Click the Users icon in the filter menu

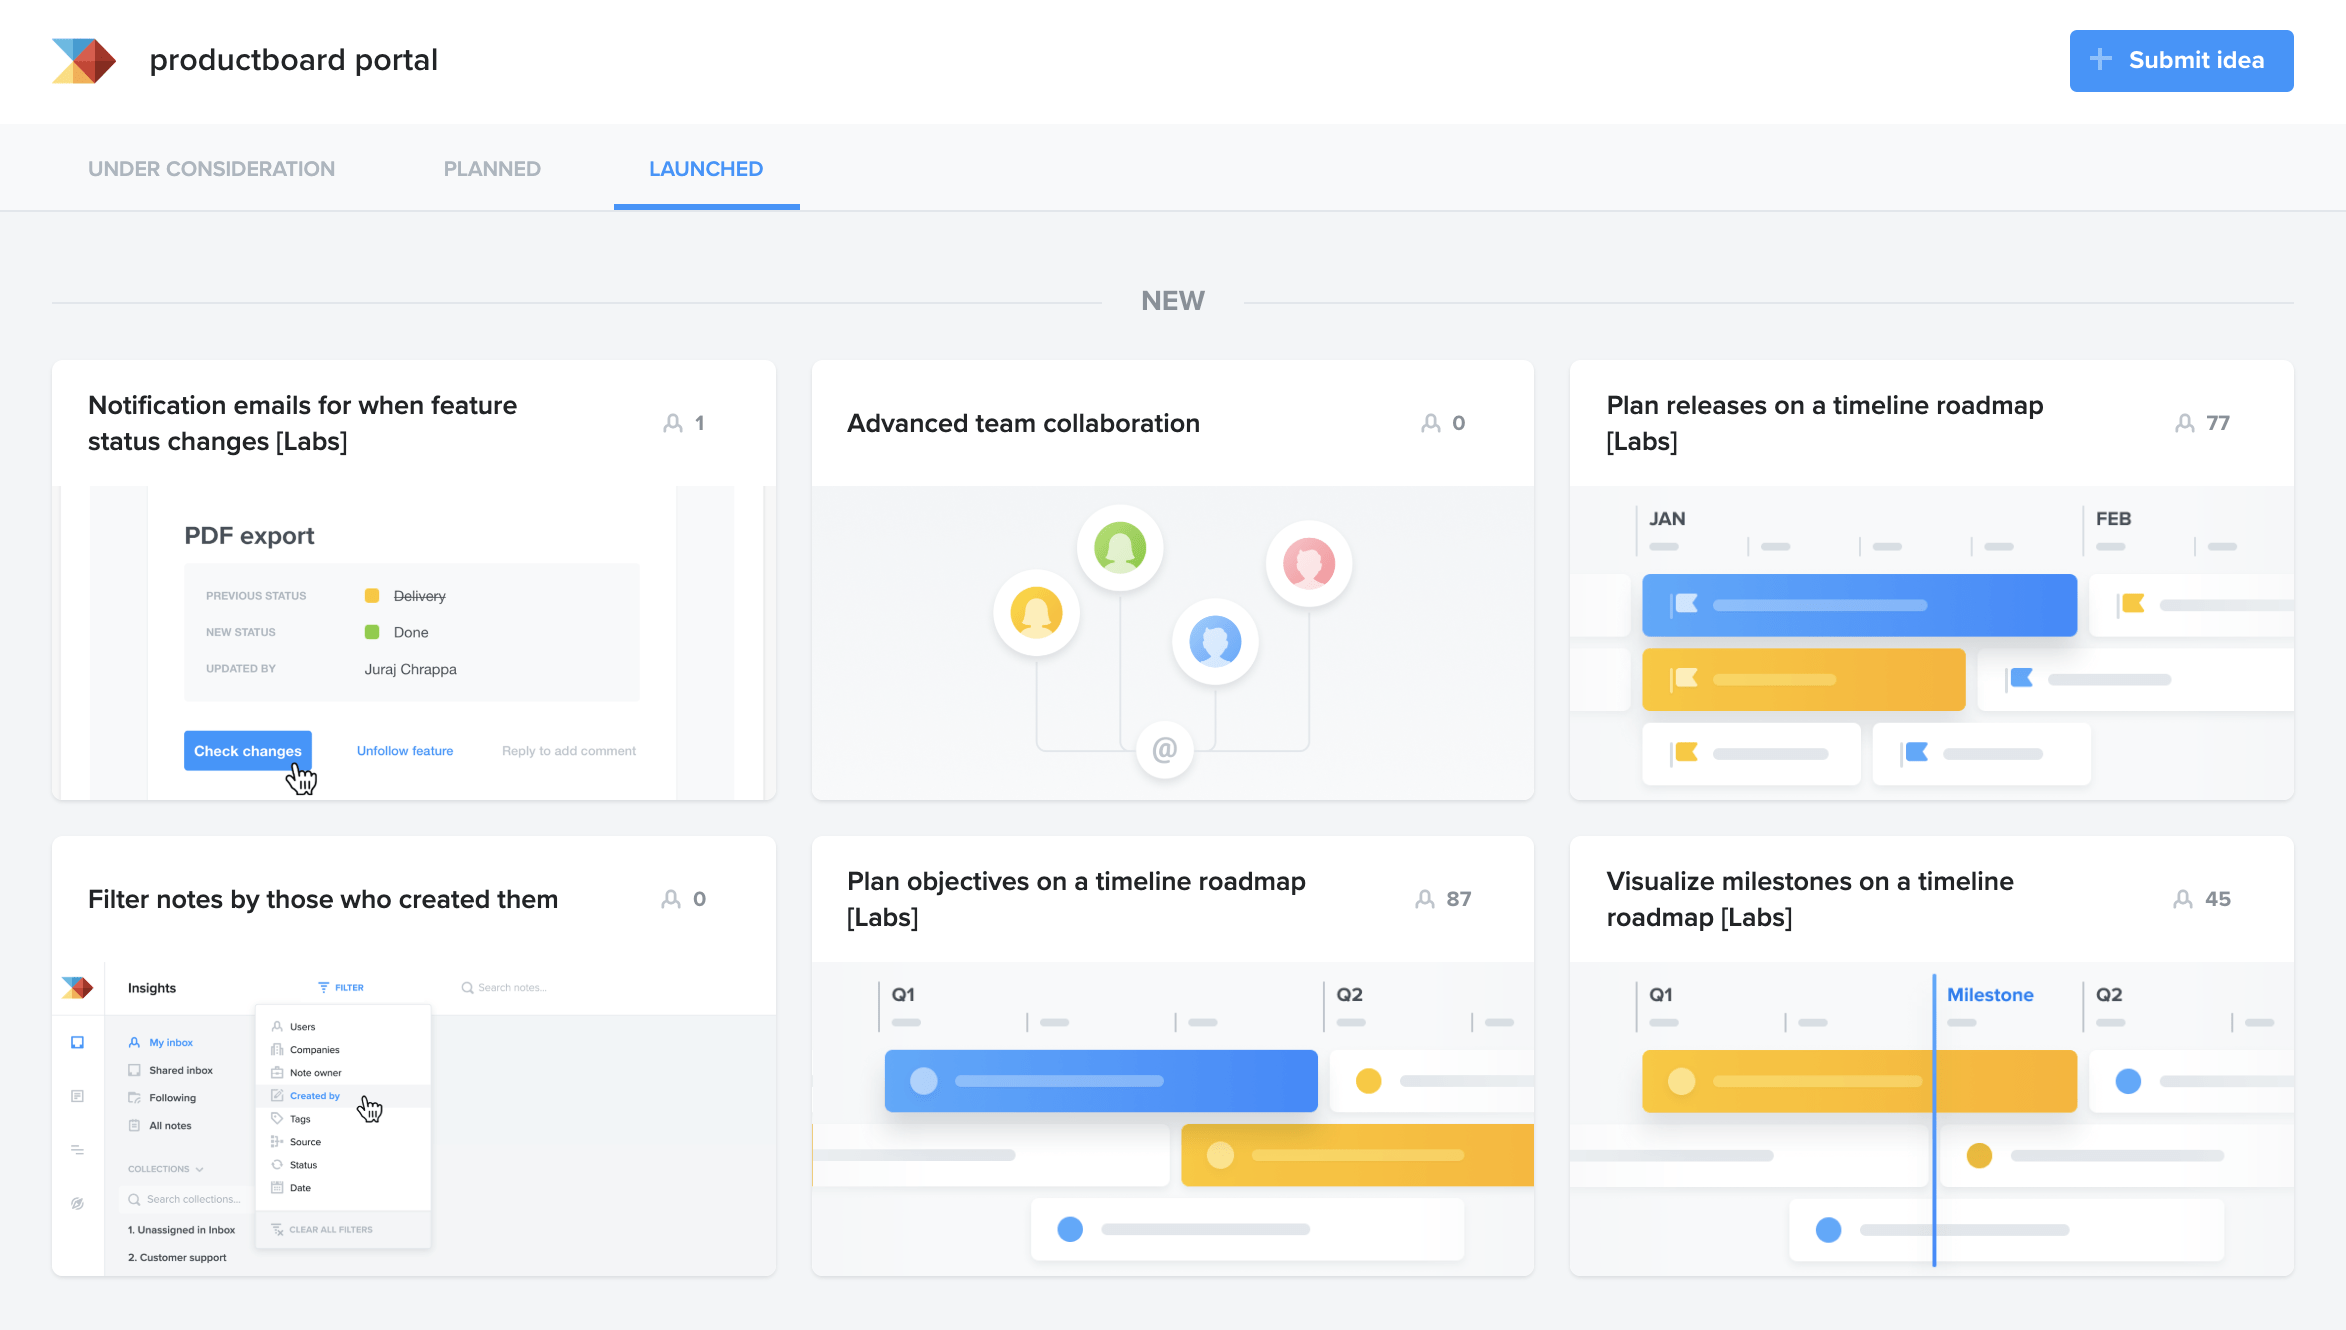(277, 1026)
